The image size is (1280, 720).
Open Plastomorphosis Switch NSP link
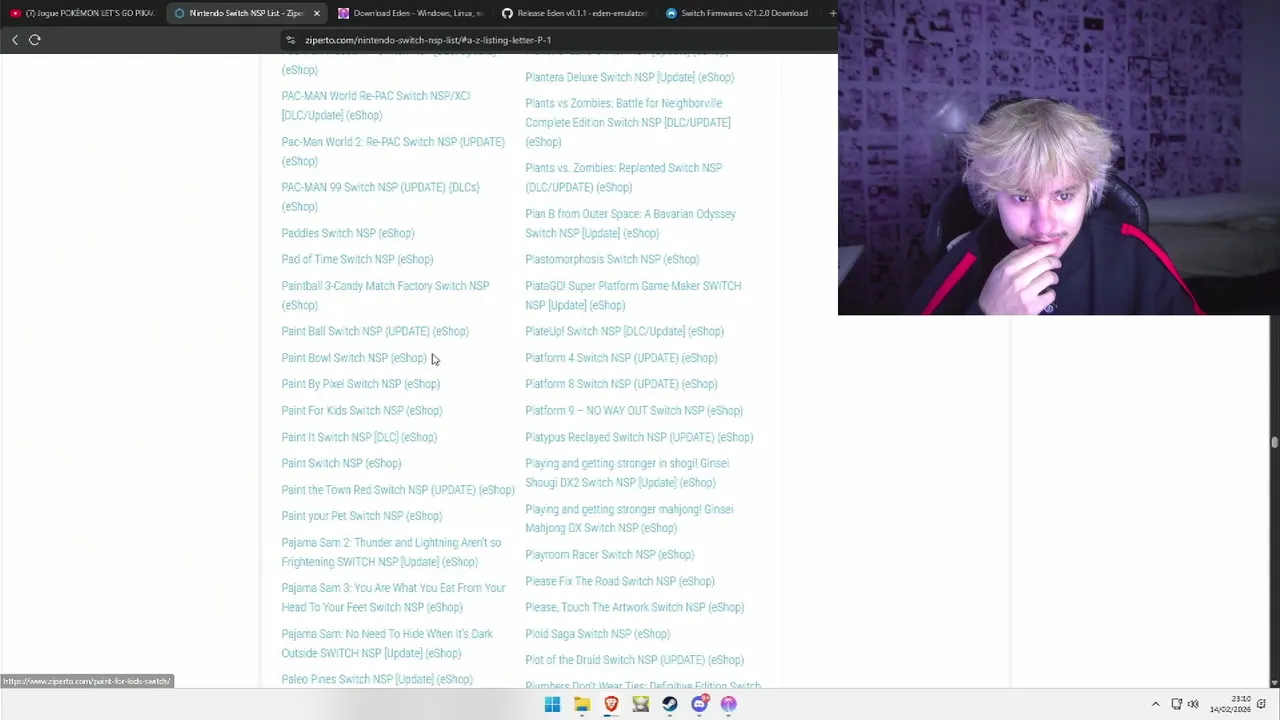click(x=612, y=259)
